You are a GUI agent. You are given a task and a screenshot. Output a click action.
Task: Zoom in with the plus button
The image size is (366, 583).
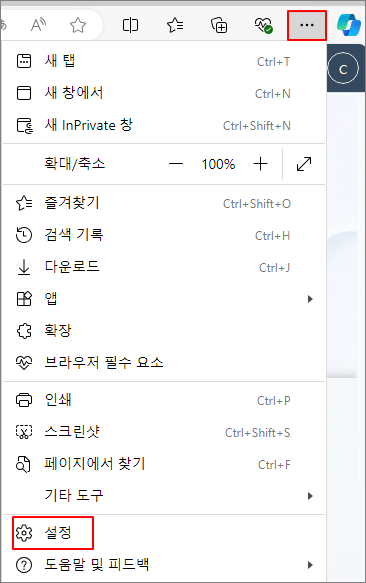(261, 164)
